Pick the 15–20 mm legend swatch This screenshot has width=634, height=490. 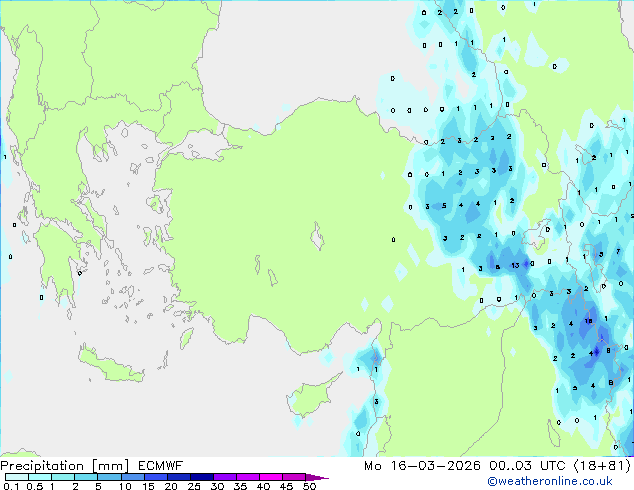coord(155,477)
